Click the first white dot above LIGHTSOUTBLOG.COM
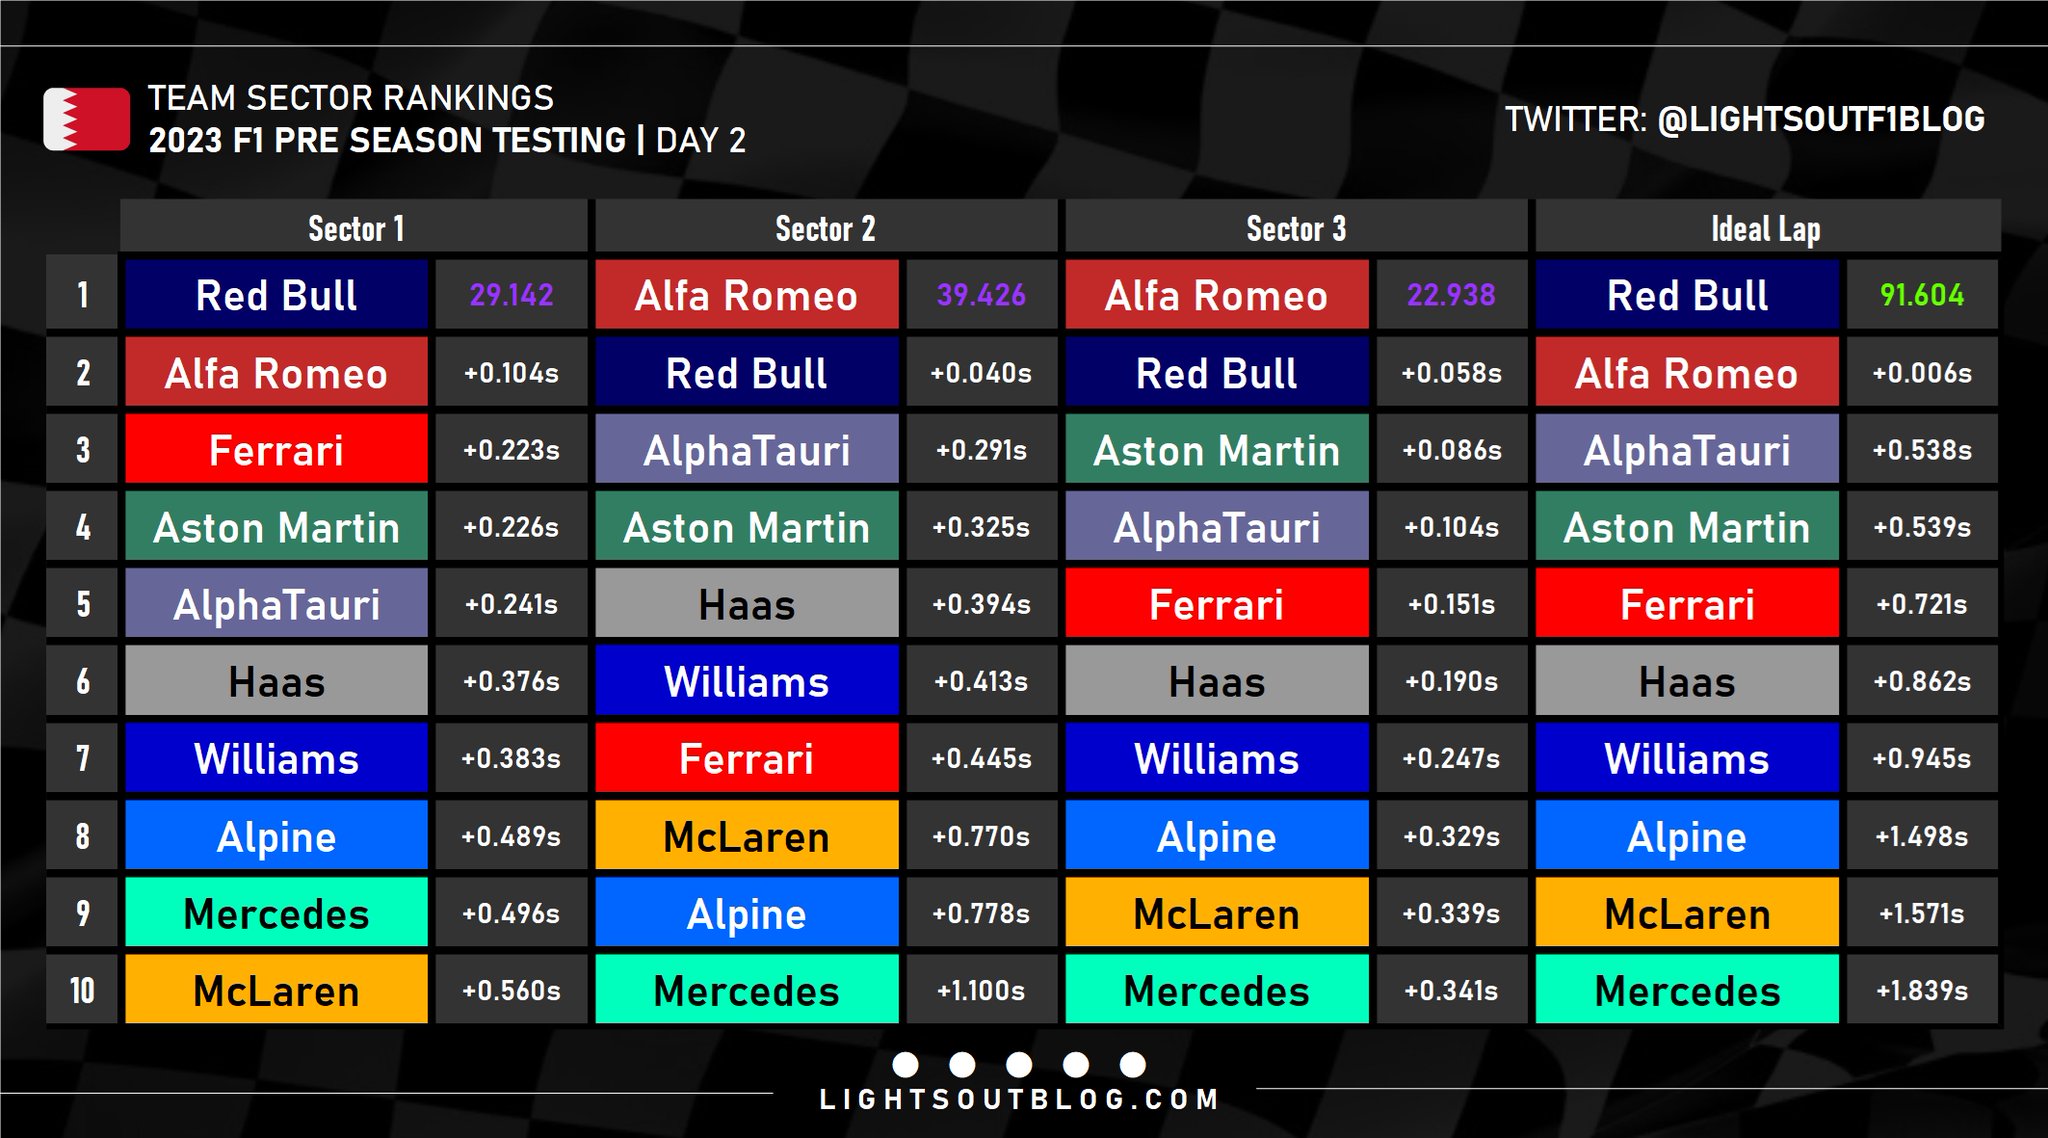Viewport: 2048px width, 1138px height. [x=905, y=1064]
